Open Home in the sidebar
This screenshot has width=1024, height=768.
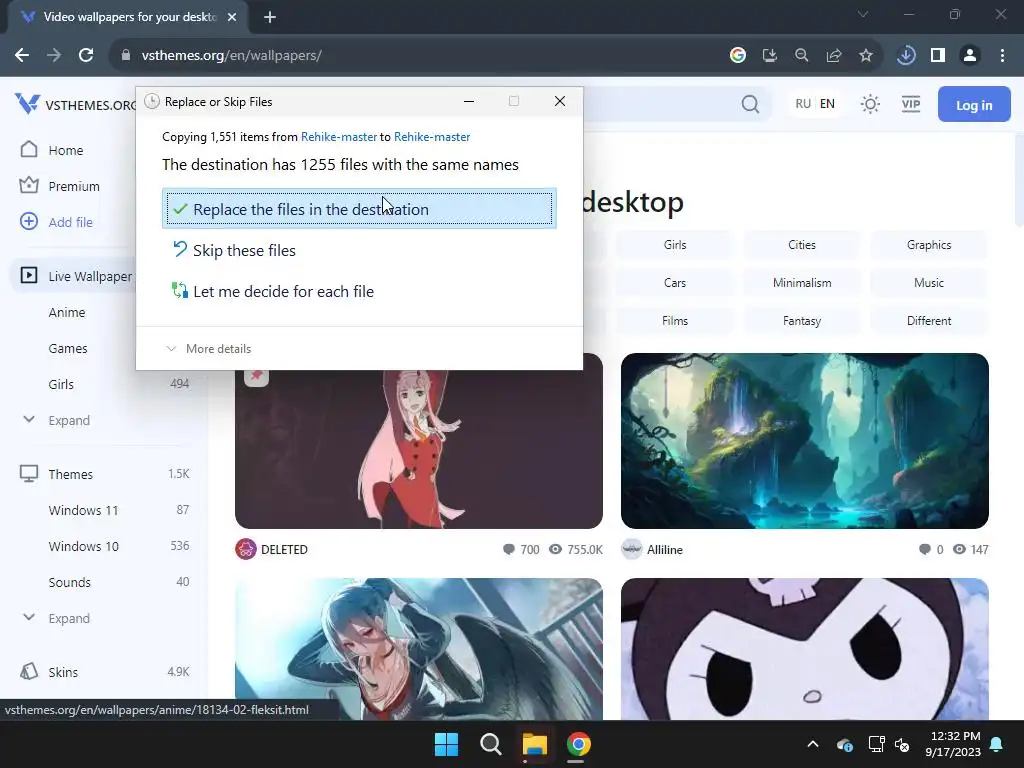(65, 150)
